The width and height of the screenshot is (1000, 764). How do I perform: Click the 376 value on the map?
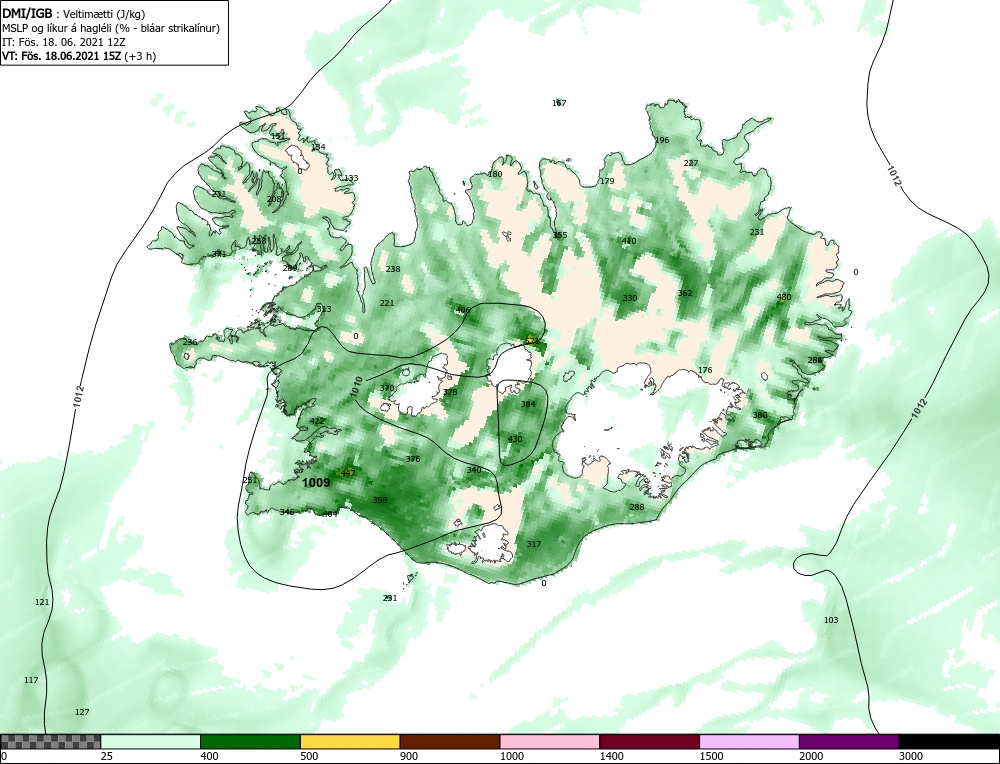pyautogui.click(x=413, y=459)
